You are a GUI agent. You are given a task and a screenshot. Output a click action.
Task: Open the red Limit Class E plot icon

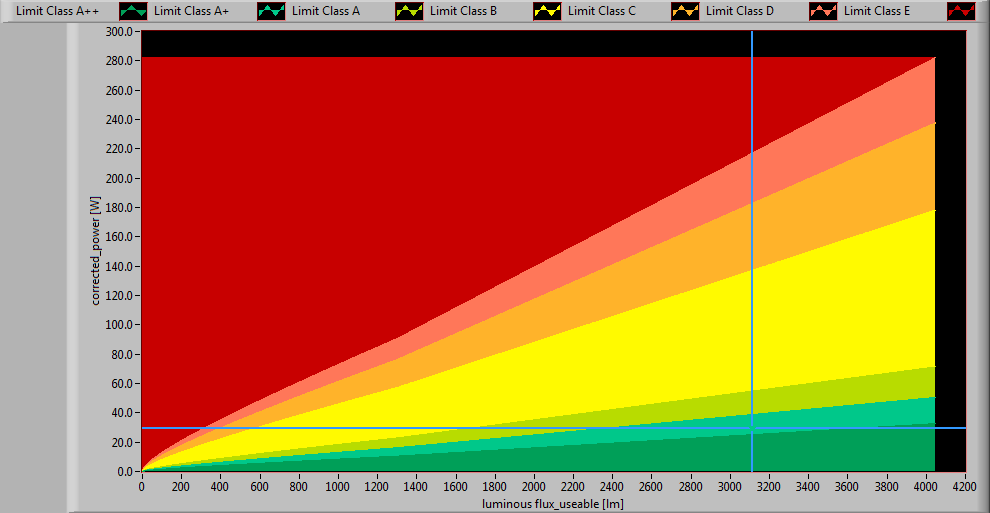tap(961, 11)
